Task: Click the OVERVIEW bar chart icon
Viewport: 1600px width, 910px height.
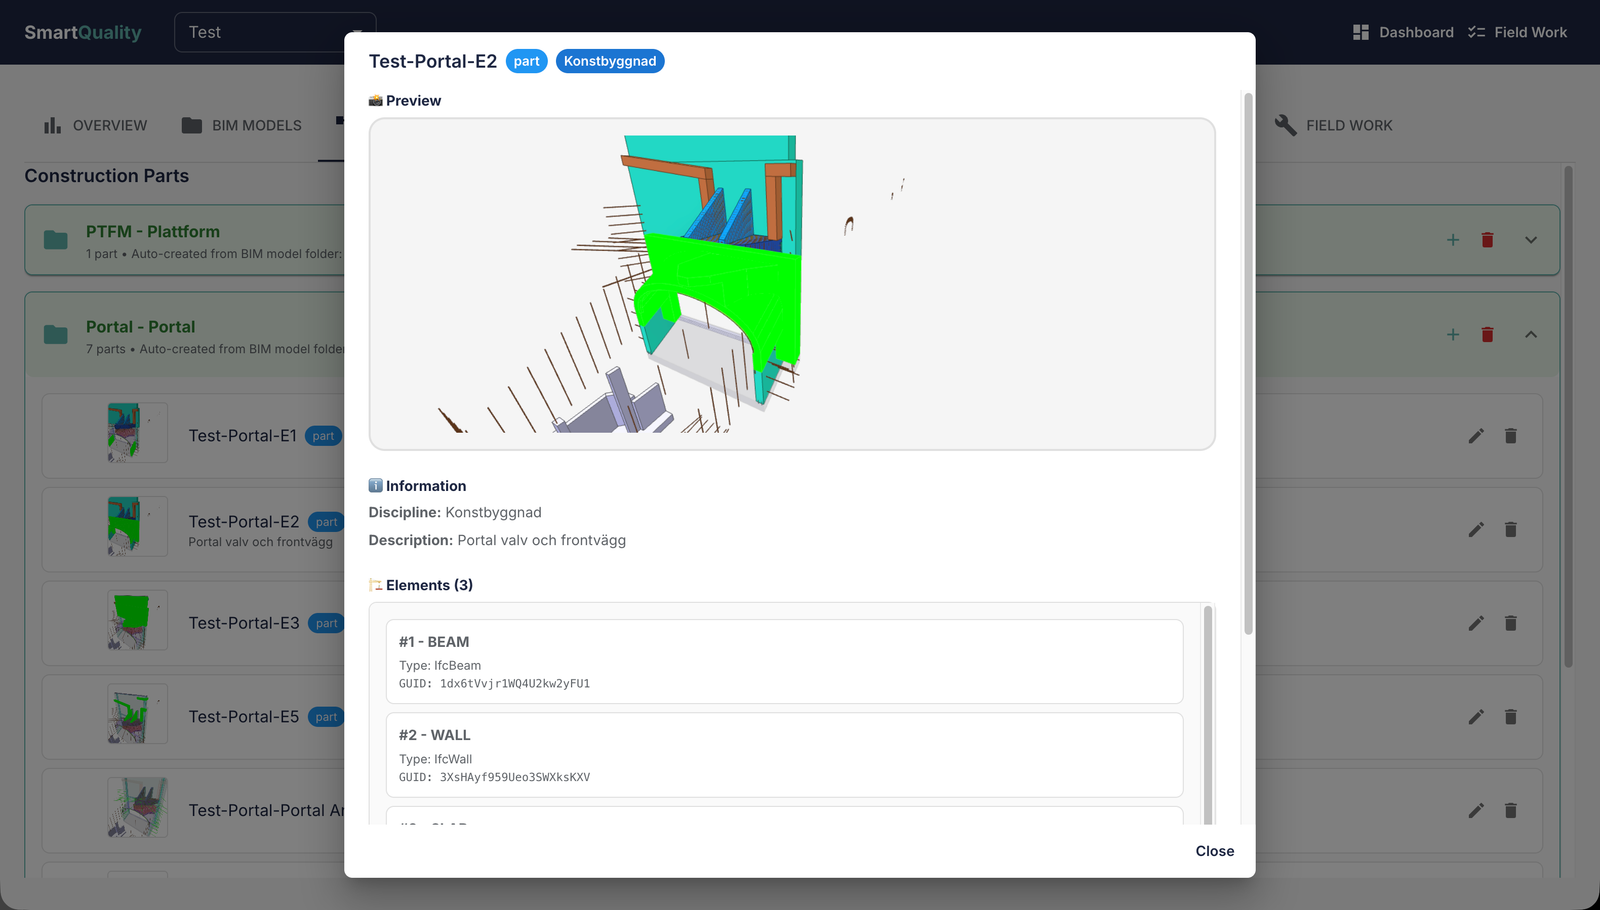Action: coord(52,125)
